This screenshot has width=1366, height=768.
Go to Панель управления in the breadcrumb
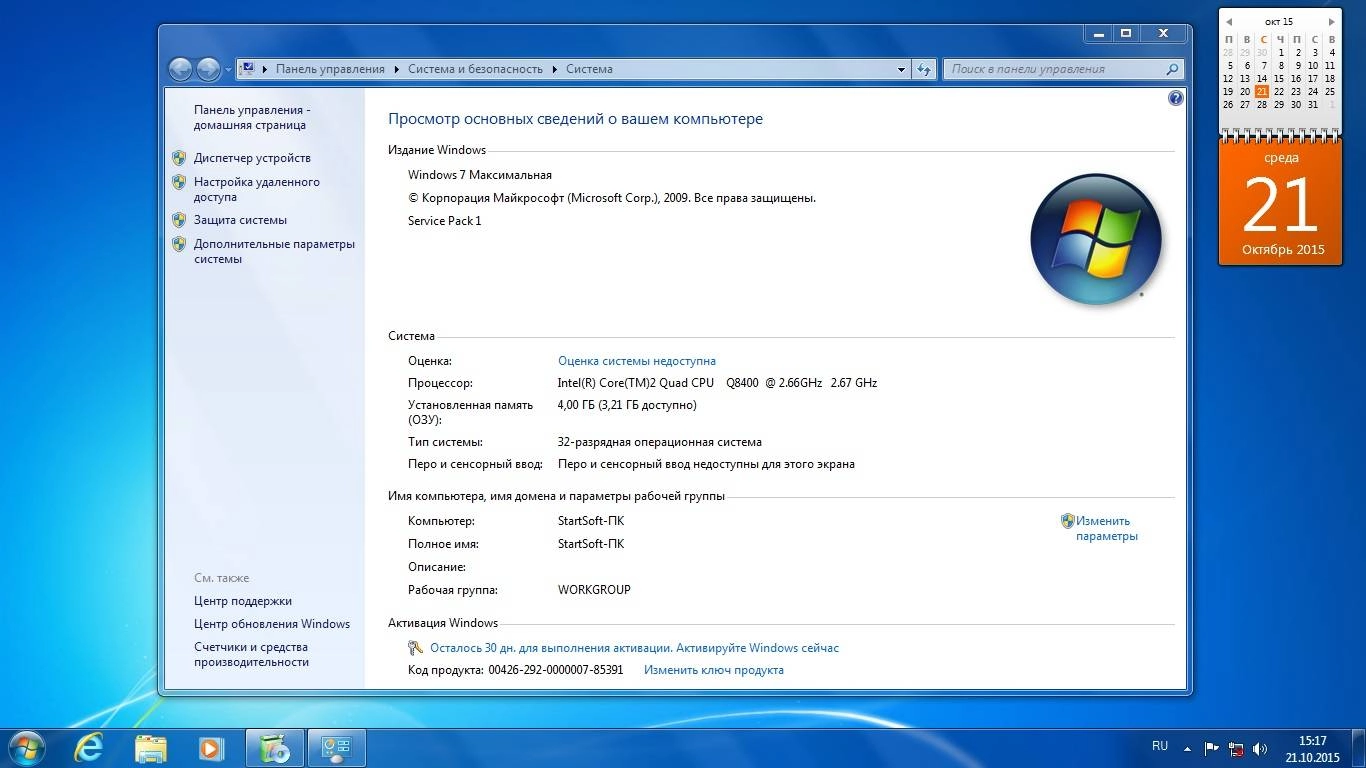coord(330,69)
